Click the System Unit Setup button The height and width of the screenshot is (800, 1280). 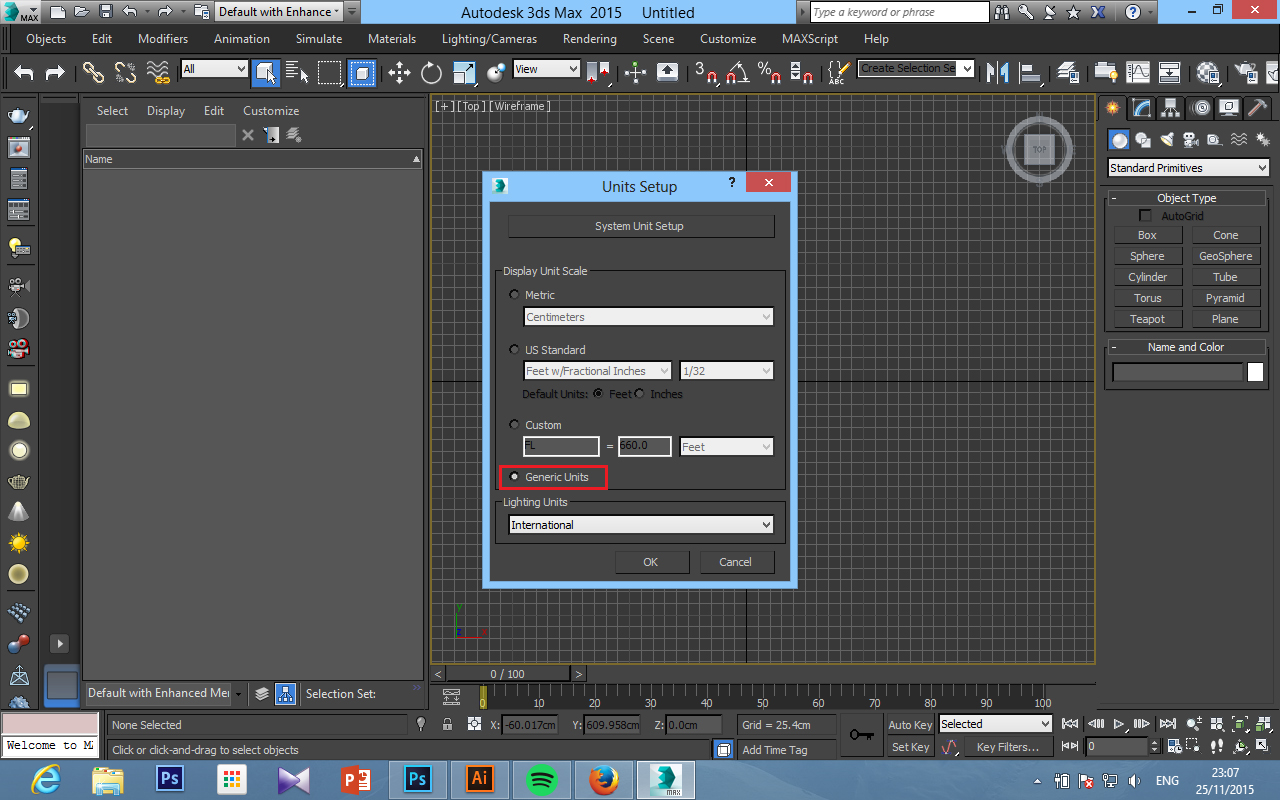pos(640,226)
